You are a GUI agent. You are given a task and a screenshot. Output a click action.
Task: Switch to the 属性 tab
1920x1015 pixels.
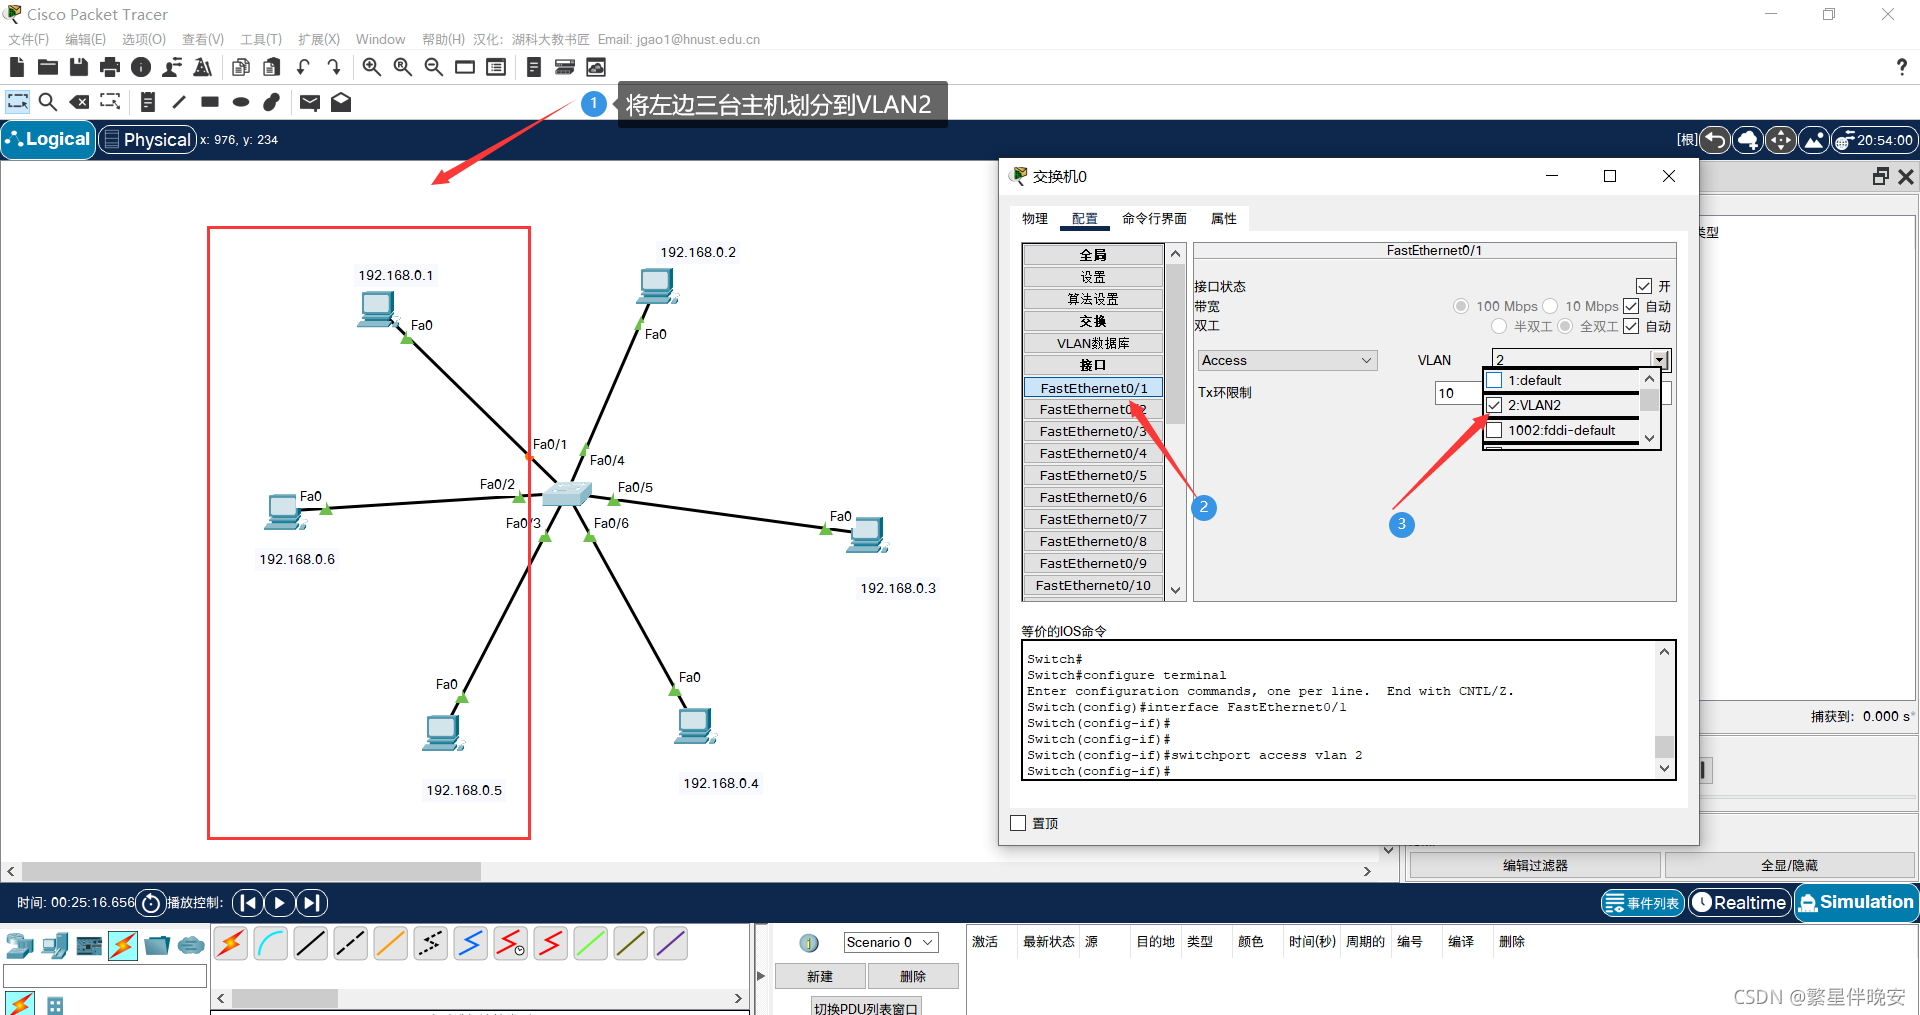coord(1223,218)
